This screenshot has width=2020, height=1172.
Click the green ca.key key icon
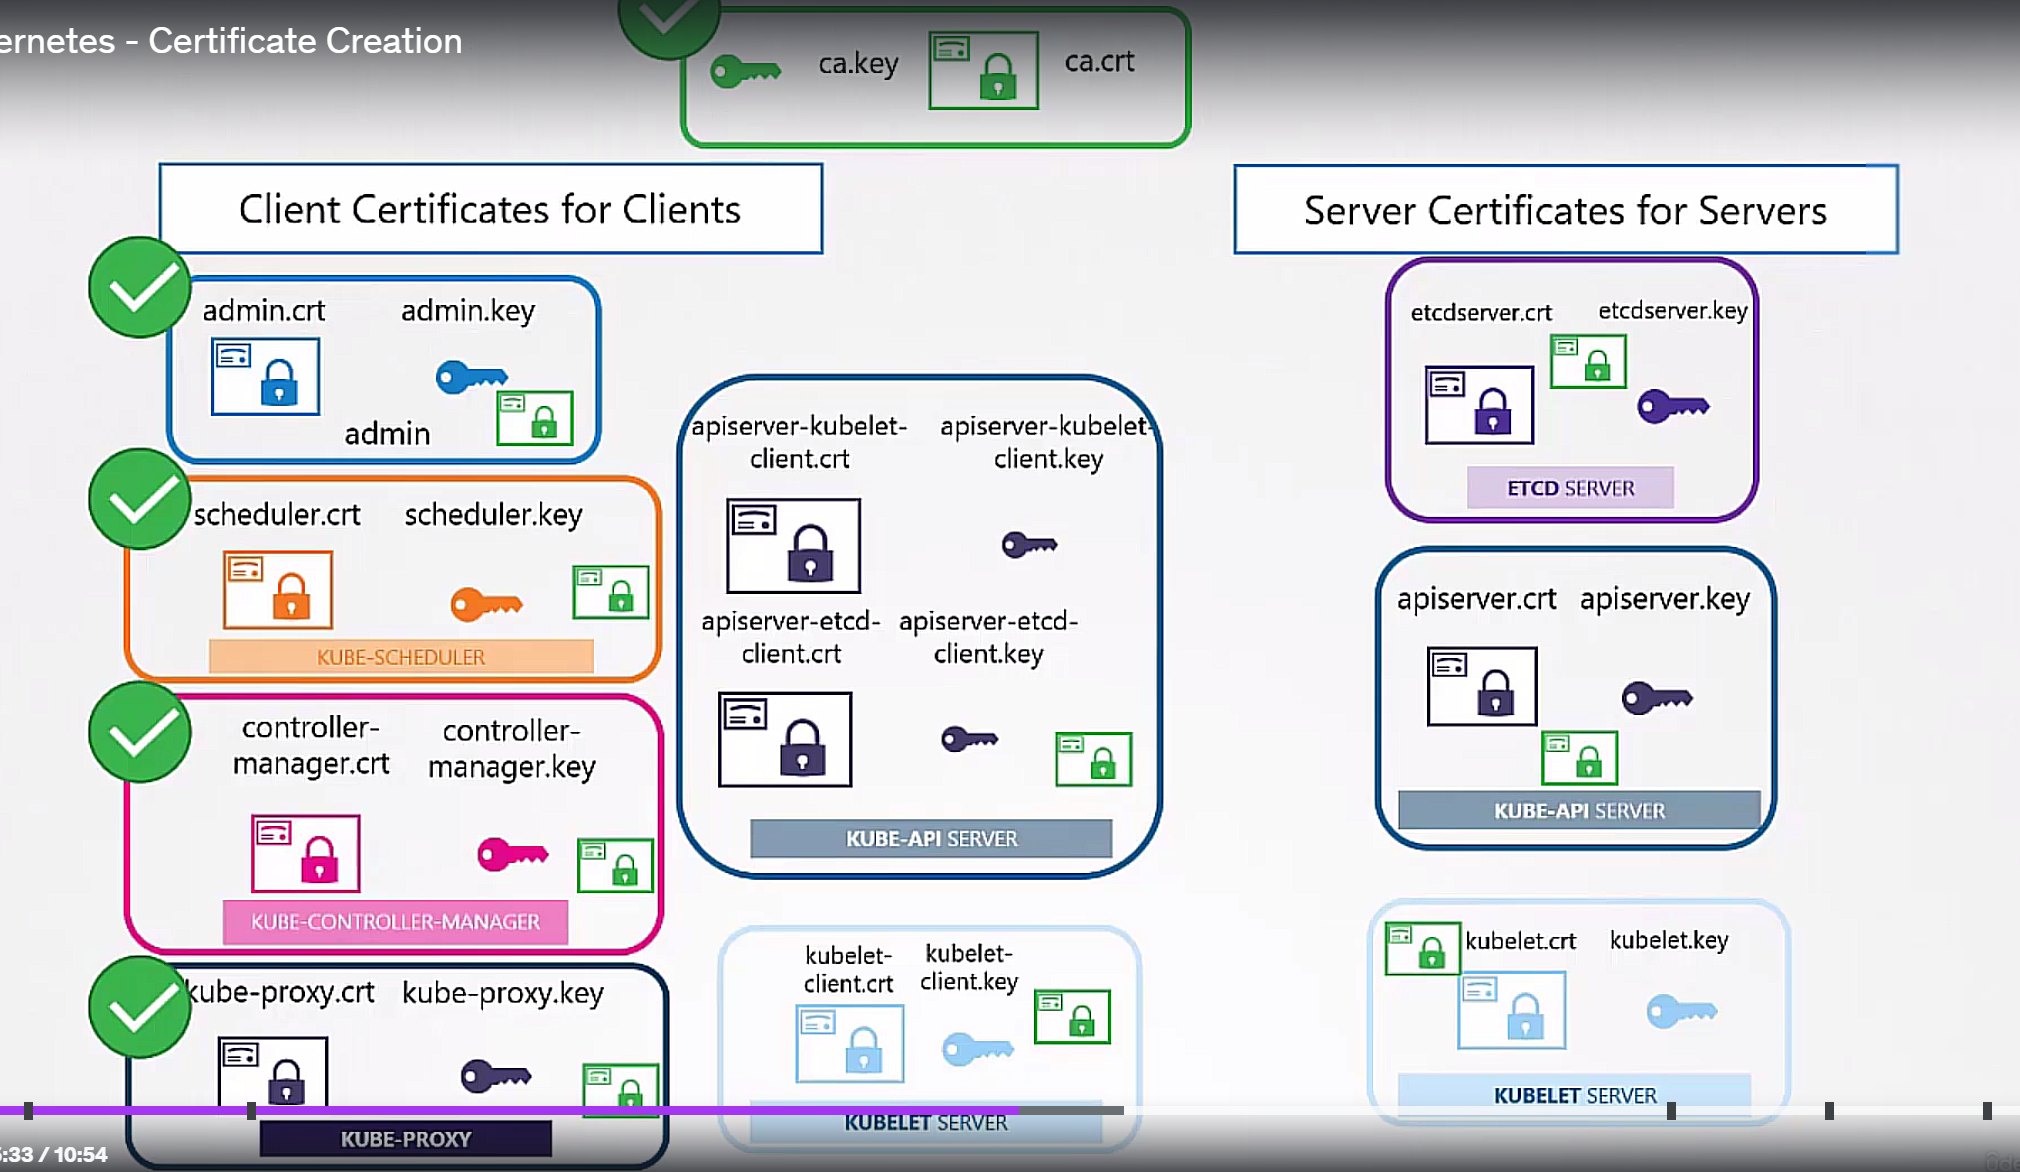click(x=745, y=71)
